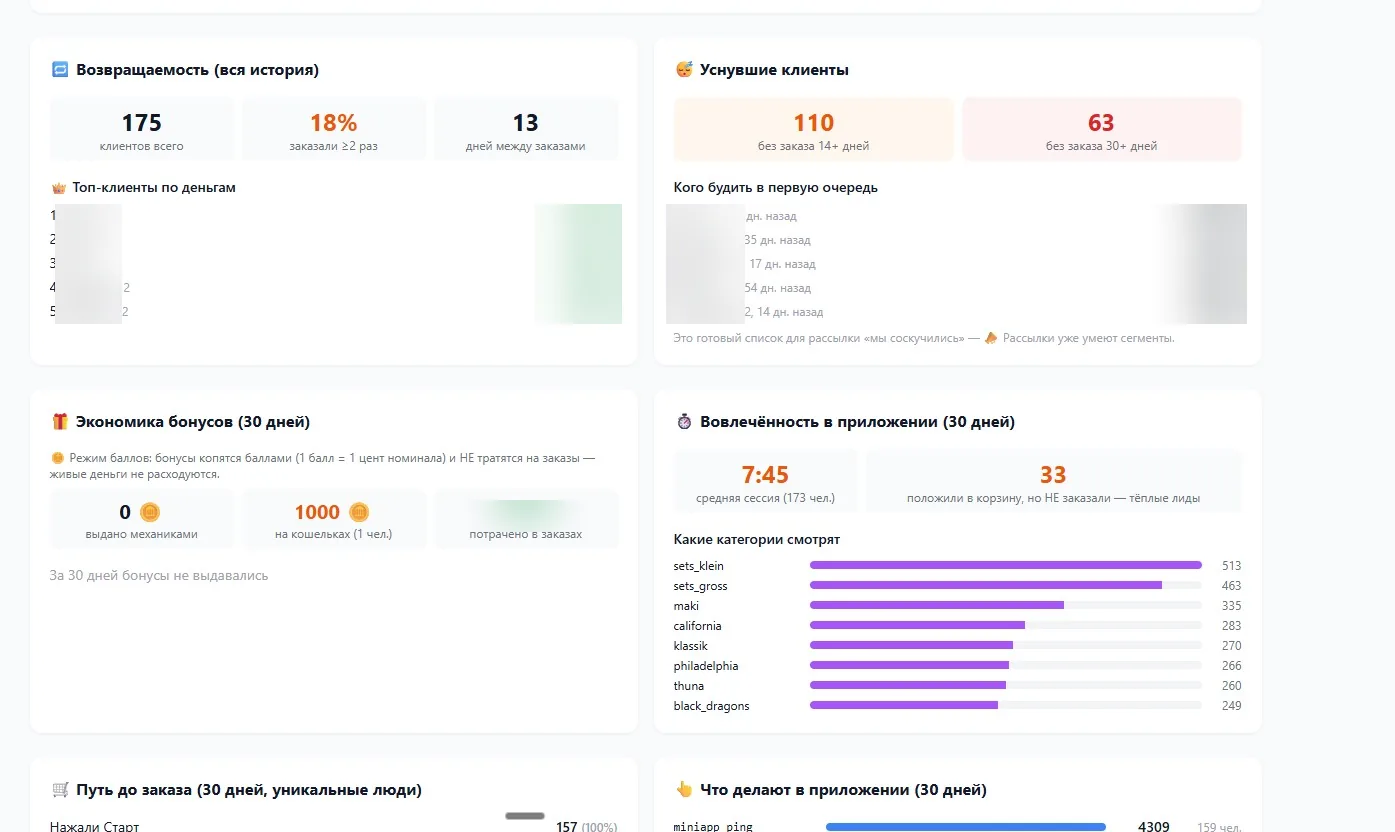Click the 175 клиентов всего stat card

(142, 130)
